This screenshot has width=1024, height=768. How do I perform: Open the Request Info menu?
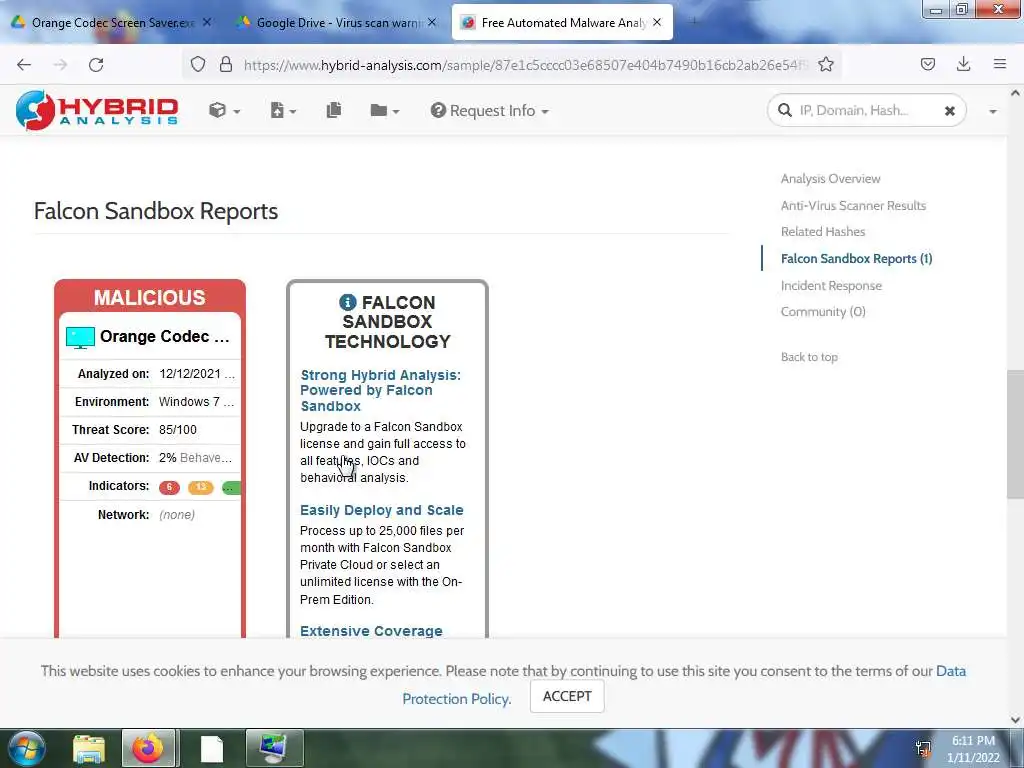coord(489,110)
